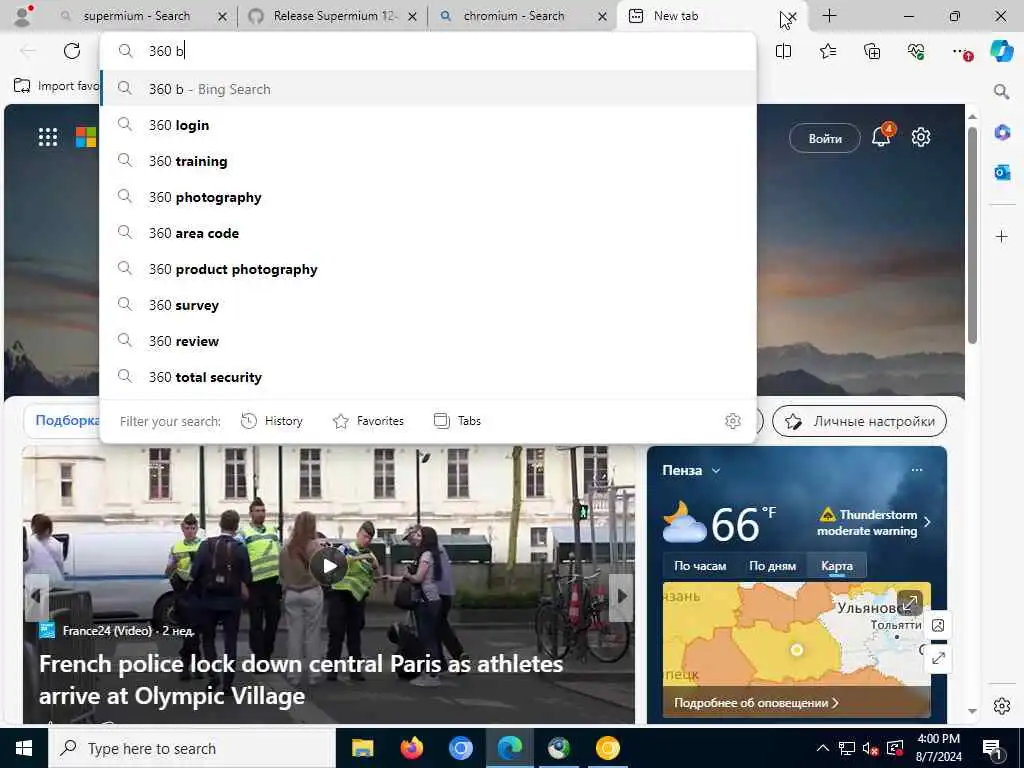Open the Copilot icon

coord(1001,50)
